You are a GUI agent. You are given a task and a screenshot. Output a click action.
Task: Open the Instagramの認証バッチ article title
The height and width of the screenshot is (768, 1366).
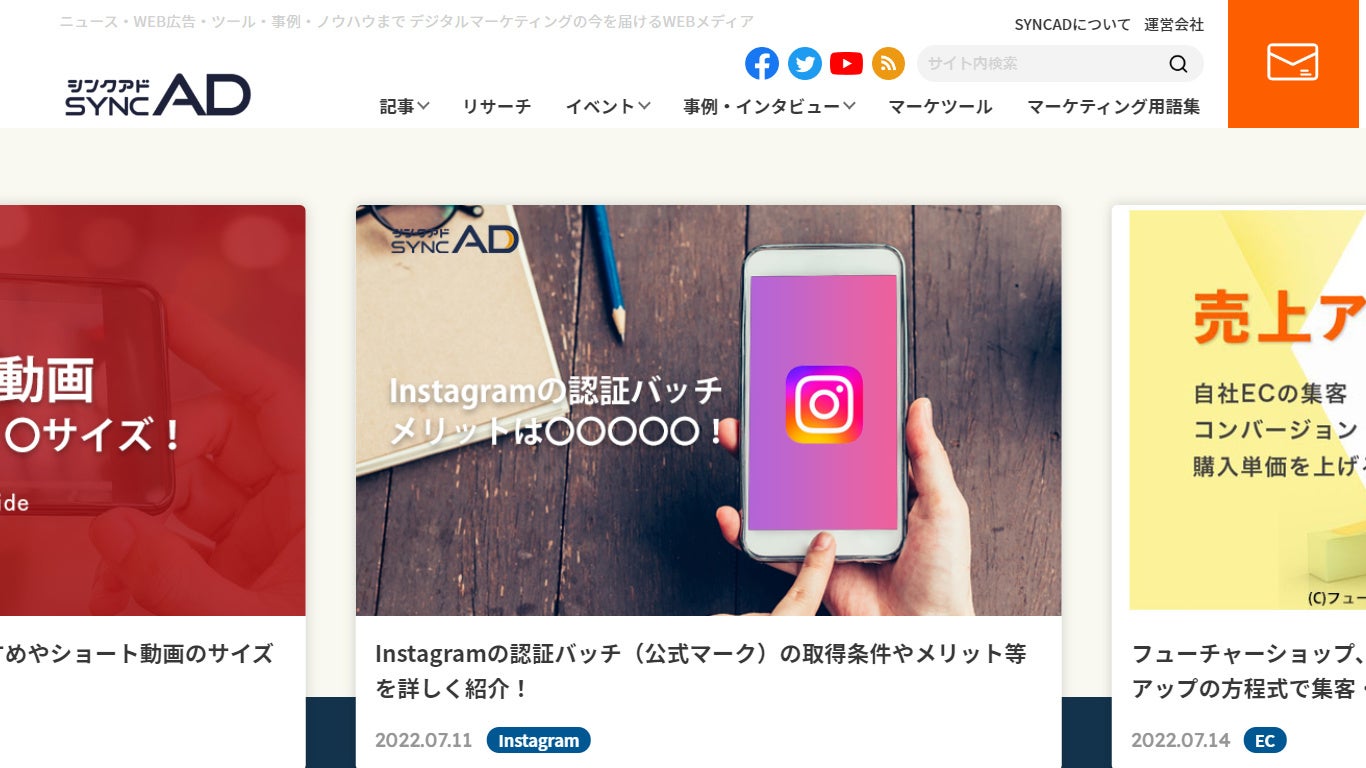click(x=700, y=671)
